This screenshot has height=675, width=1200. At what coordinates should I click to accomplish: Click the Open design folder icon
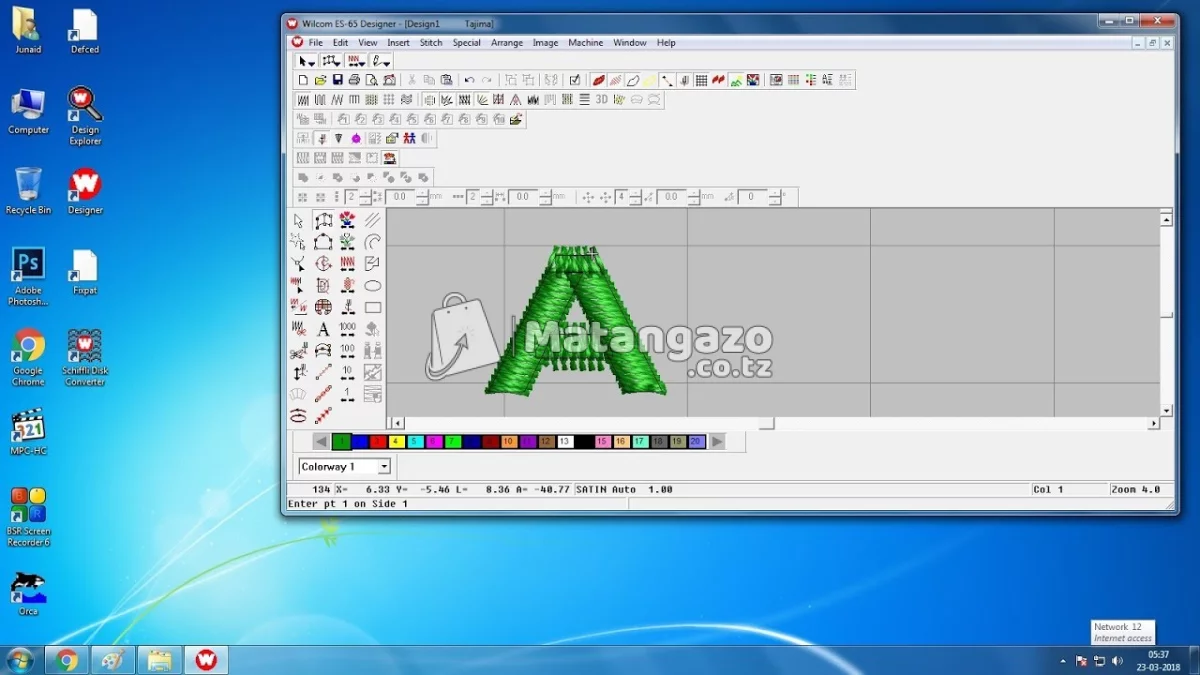[x=320, y=80]
